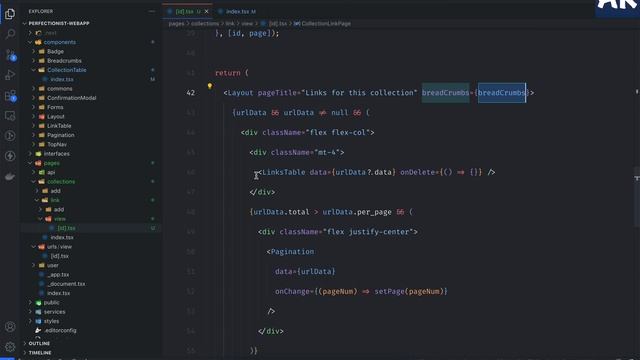Screen dimensions: 640x360
Task: Collapse the CollectionTable folder
Action: (x=67, y=70)
